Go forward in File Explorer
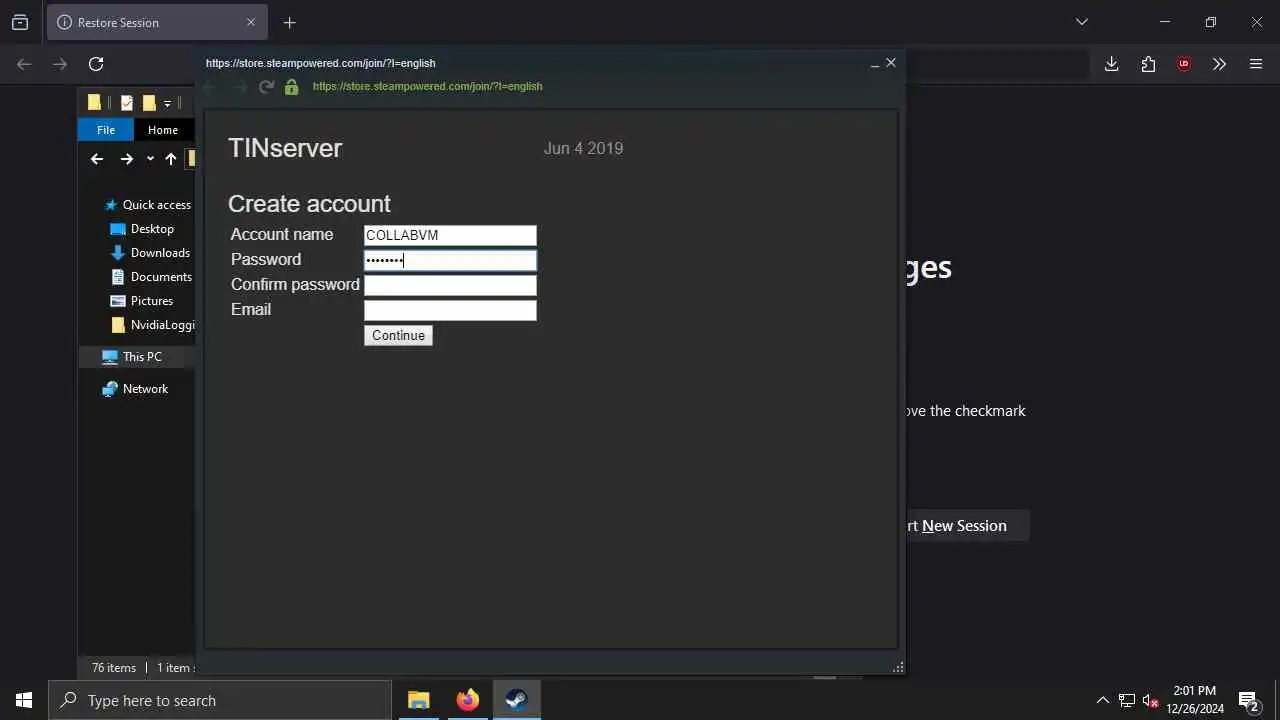The width and height of the screenshot is (1280, 720). point(126,159)
